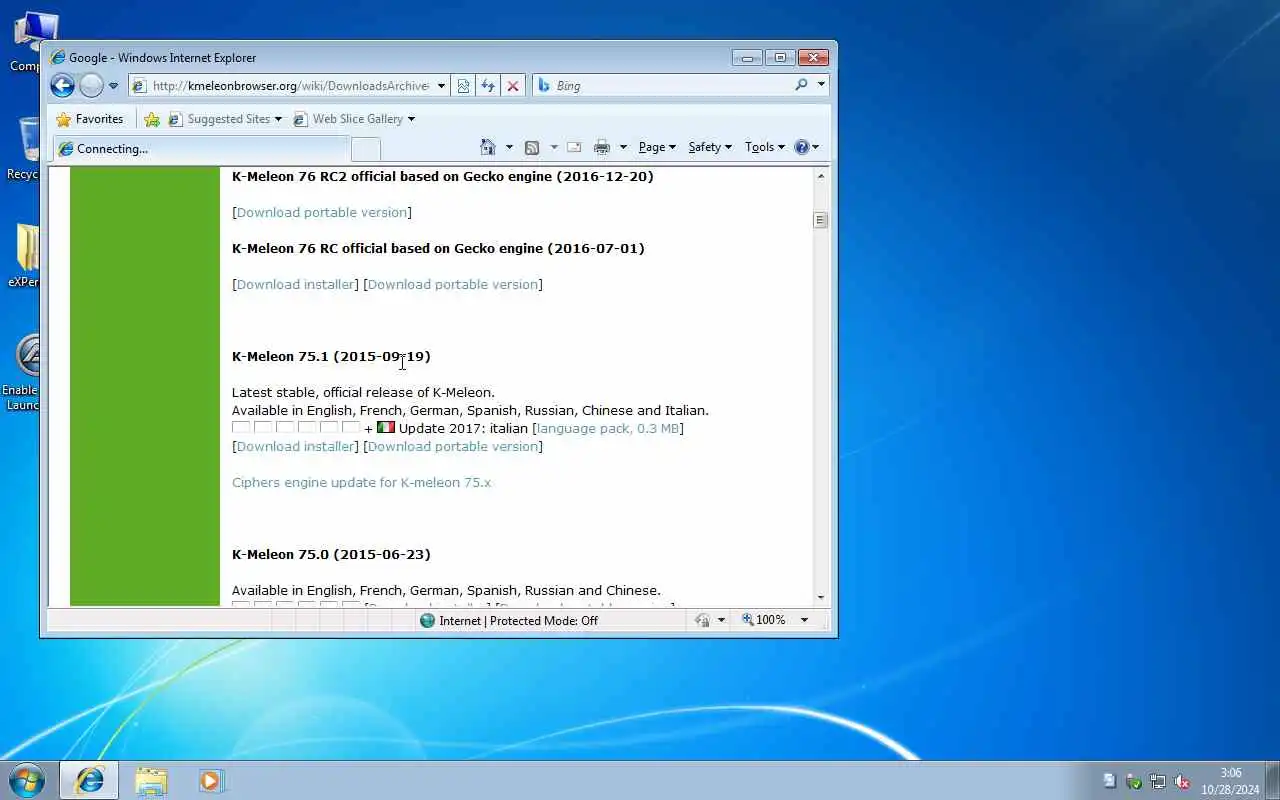Click the Italian flag icon near Update 2017
The width and height of the screenshot is (1280, 800).
[386, 427]
